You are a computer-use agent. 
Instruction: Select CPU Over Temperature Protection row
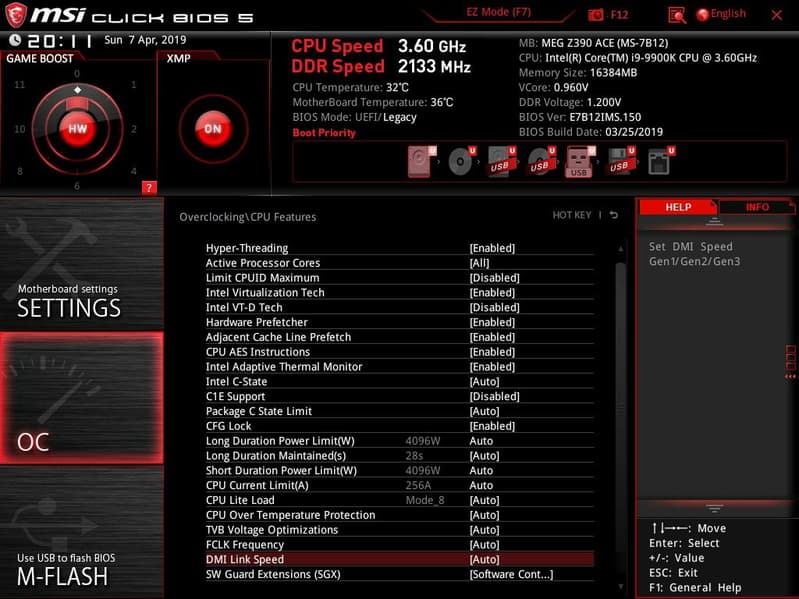pyautogui.click(x=400, y=514)
